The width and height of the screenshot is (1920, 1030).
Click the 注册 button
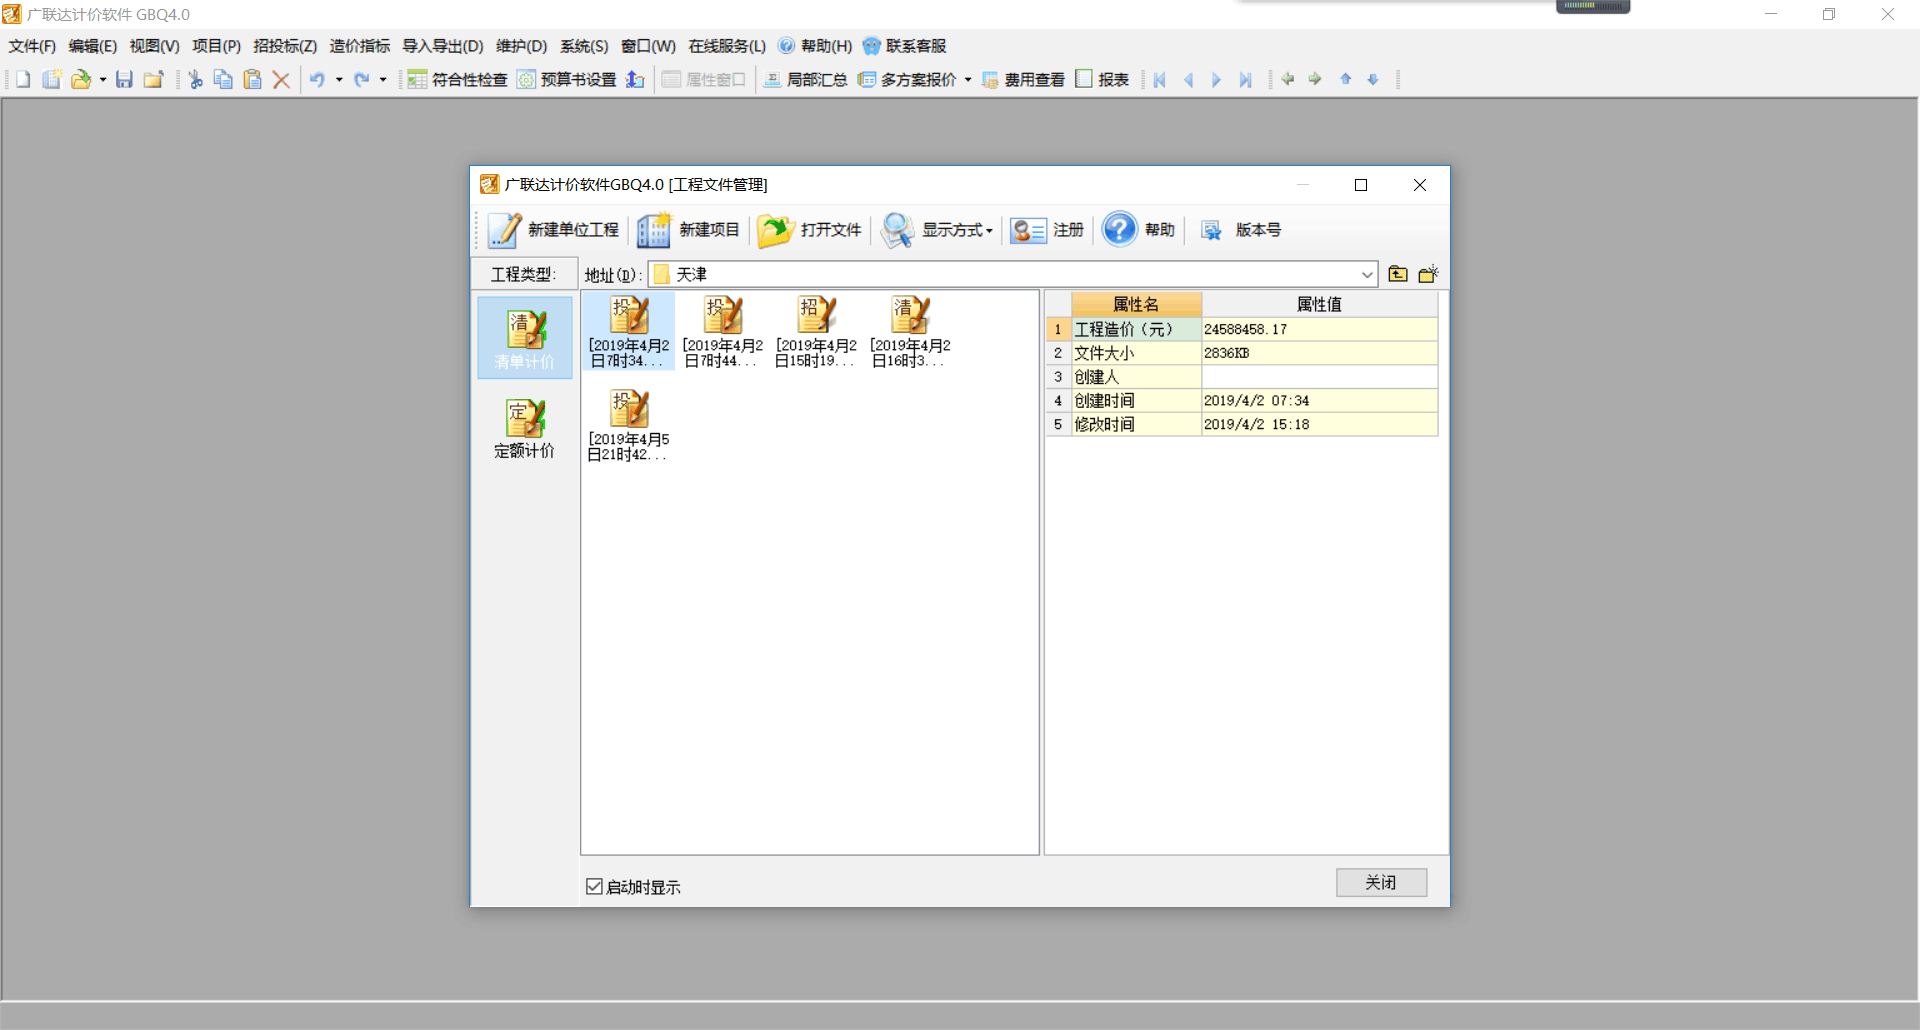[x=1047, y=230]
